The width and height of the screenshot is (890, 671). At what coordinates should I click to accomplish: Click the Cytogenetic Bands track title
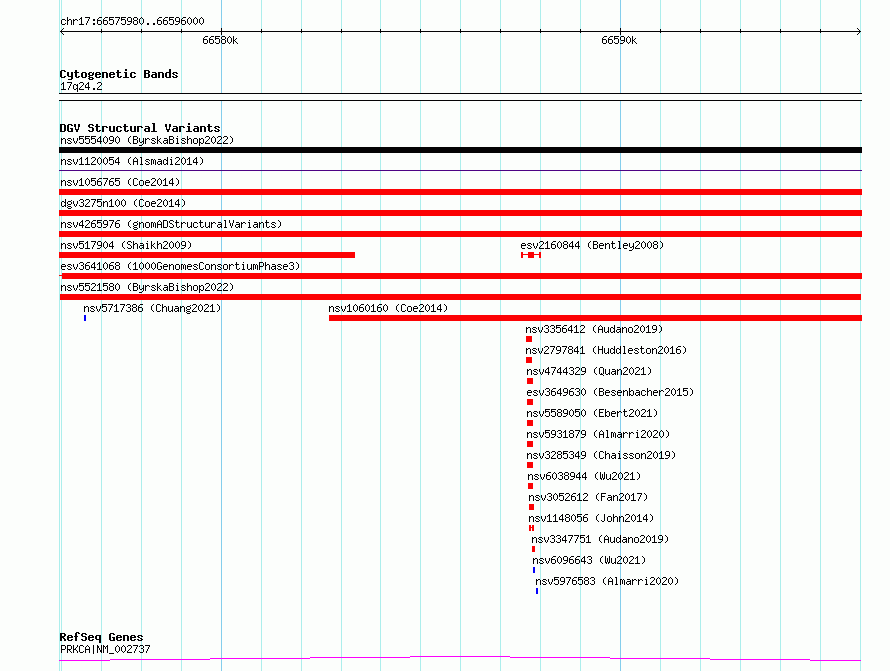pyautogui.click(x=119, y=74)
